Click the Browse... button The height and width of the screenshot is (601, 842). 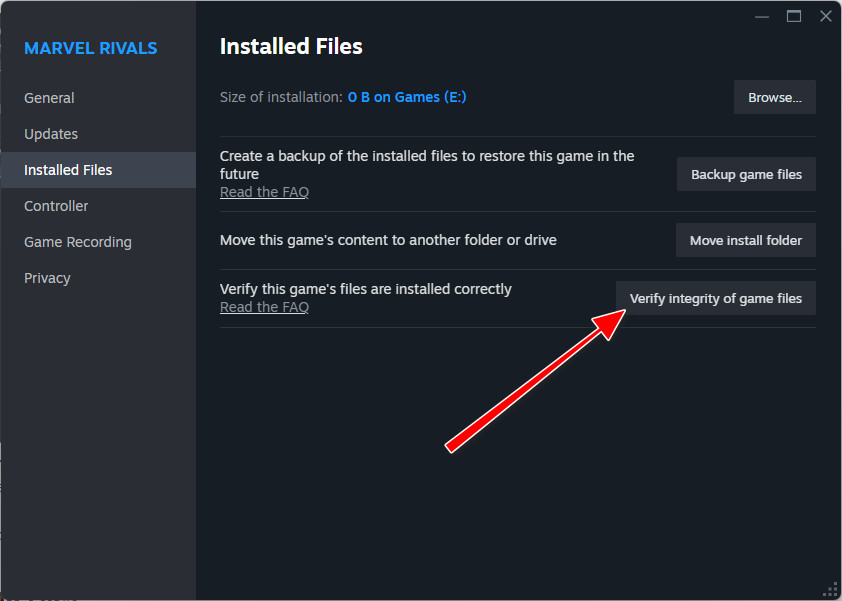click(774, 97)
